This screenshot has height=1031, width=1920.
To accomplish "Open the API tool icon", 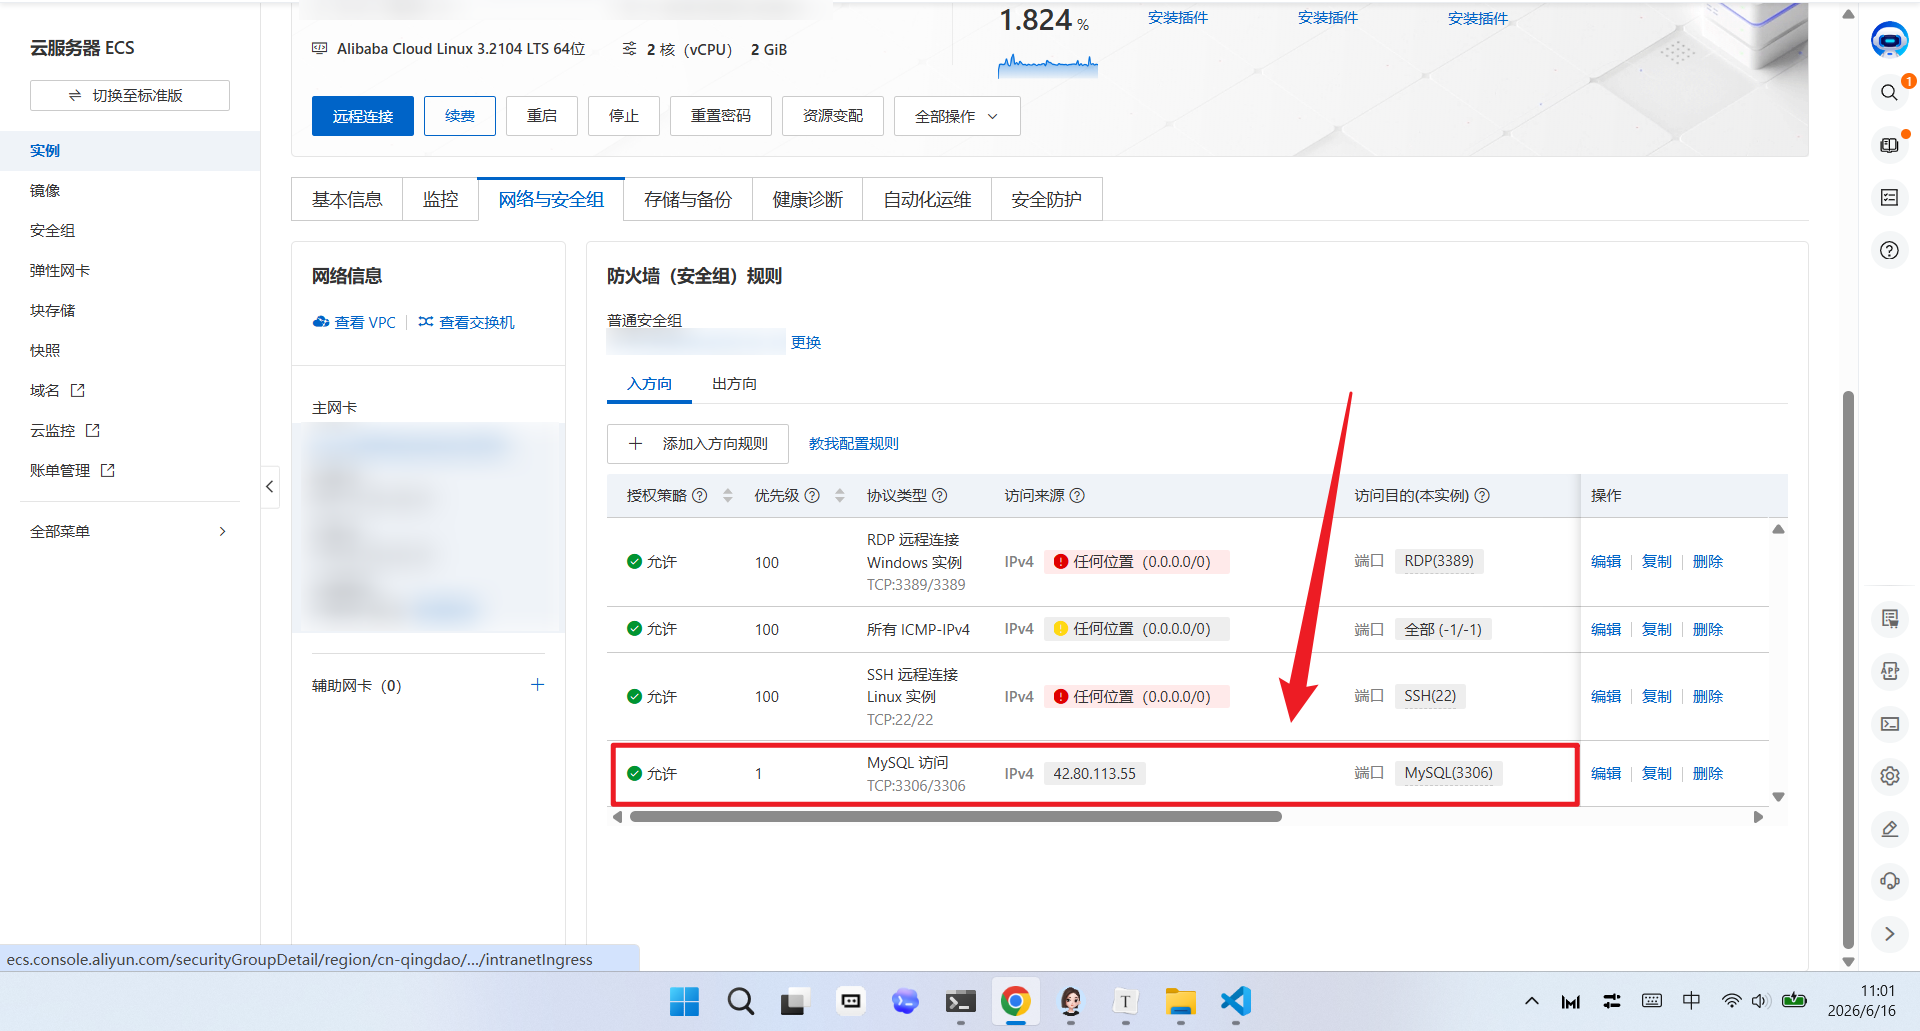I will [1889, 671].
